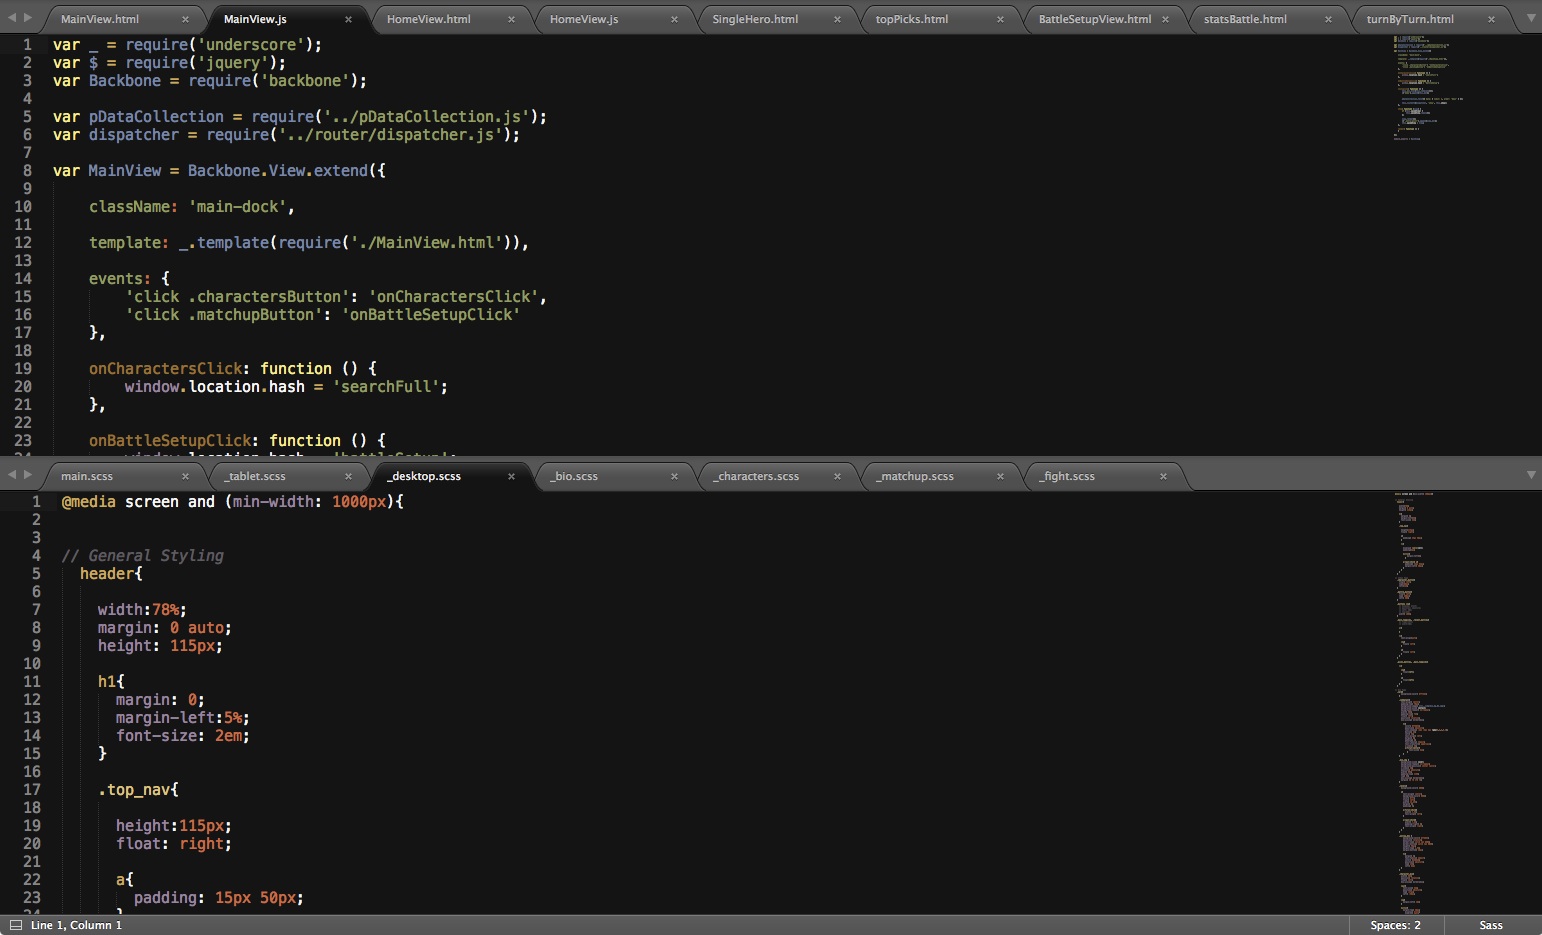Close the MainView.js tab

pos(348,19)
